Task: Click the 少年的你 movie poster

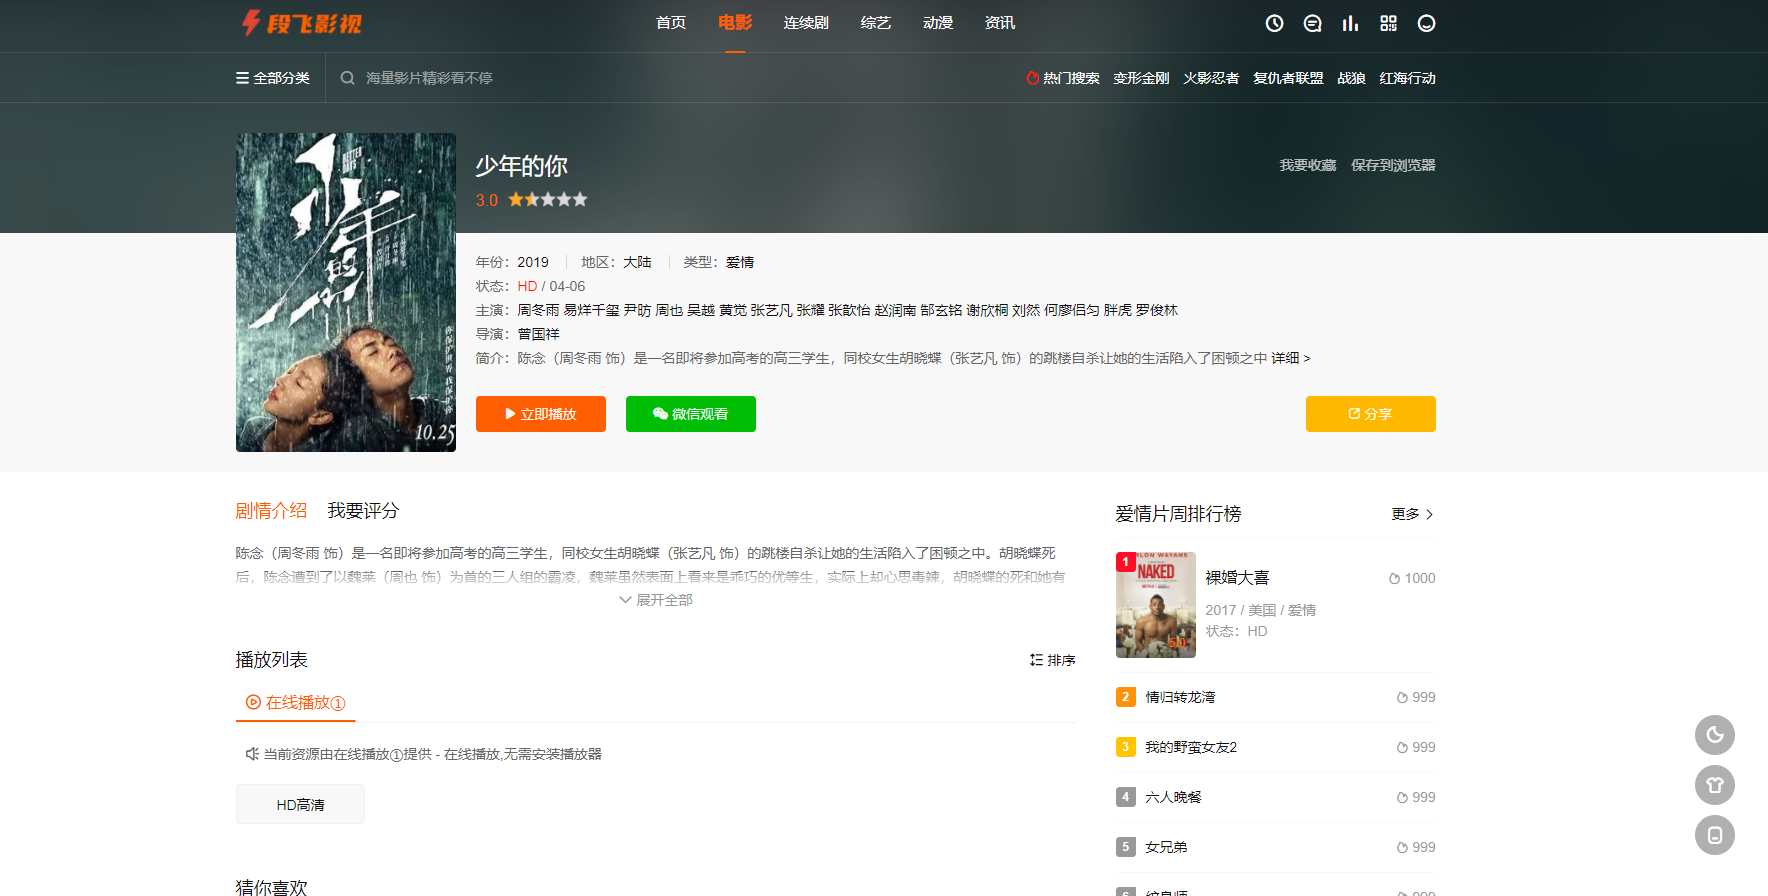Action: [x=346, y=292]
